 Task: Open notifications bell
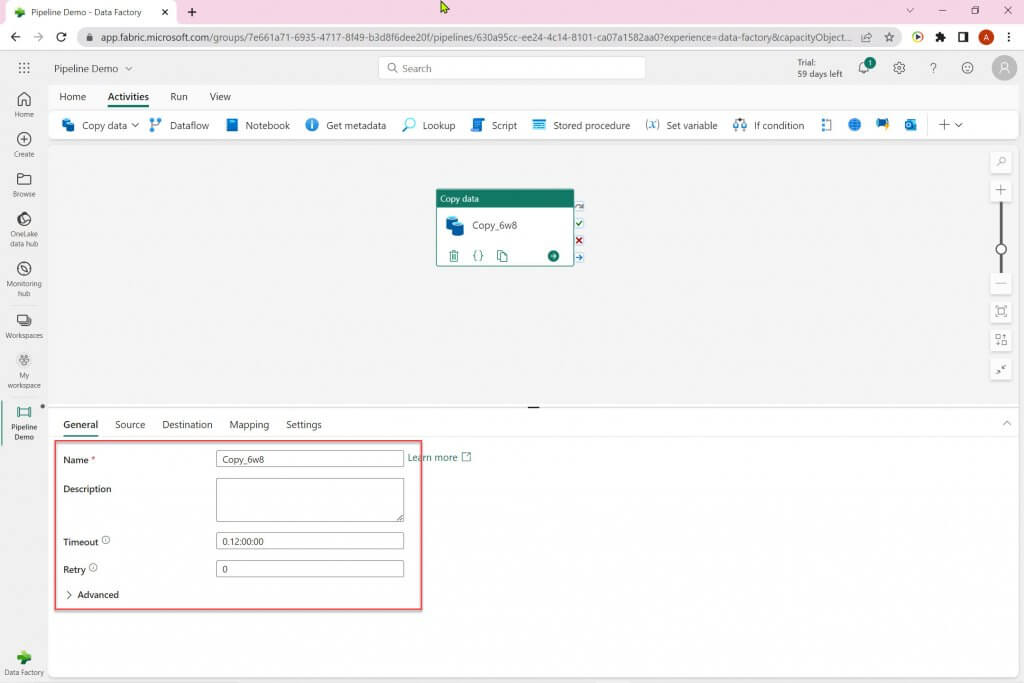865,67
